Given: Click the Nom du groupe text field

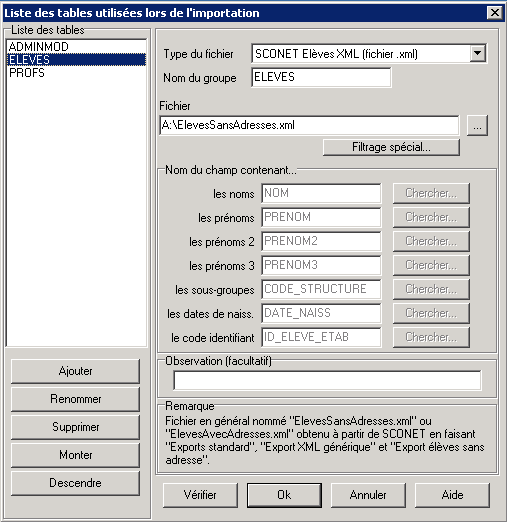Looking at the screenshot, I should click(321, 77).
